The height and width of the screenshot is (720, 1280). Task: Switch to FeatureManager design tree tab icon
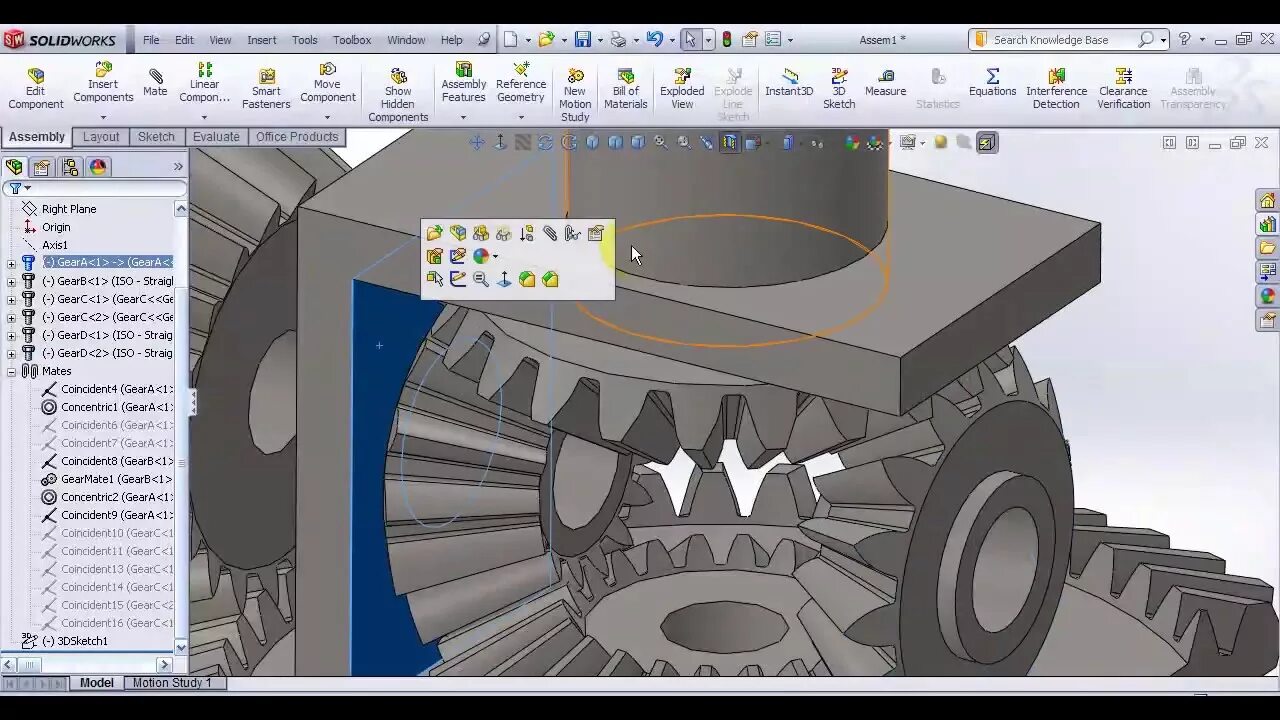(x=14, y=167)
